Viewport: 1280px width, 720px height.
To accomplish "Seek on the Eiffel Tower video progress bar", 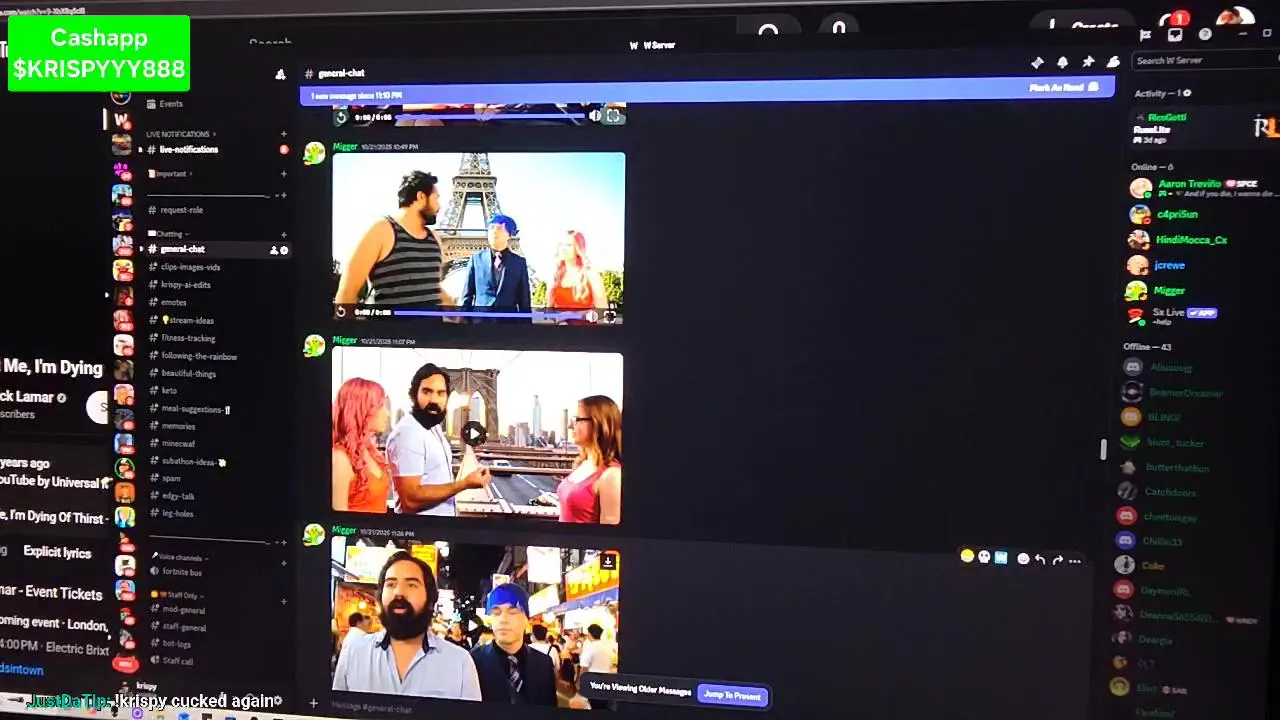I will [488, 314].
